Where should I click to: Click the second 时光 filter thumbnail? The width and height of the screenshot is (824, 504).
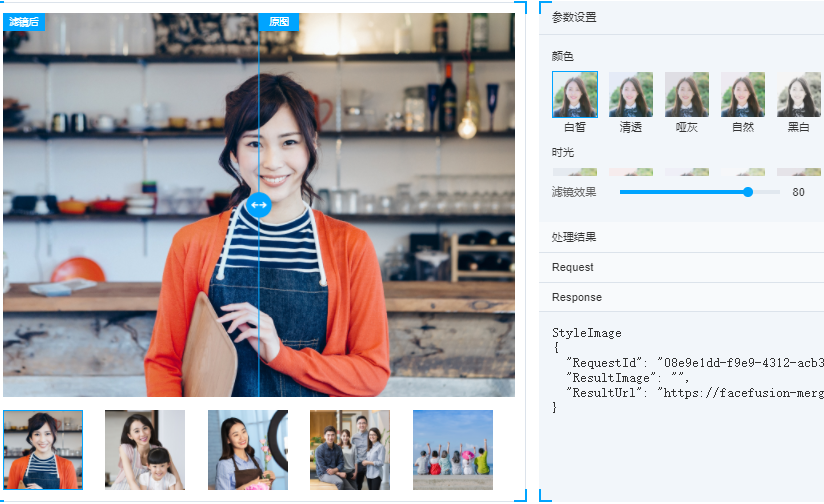click(x=631, y=172)
